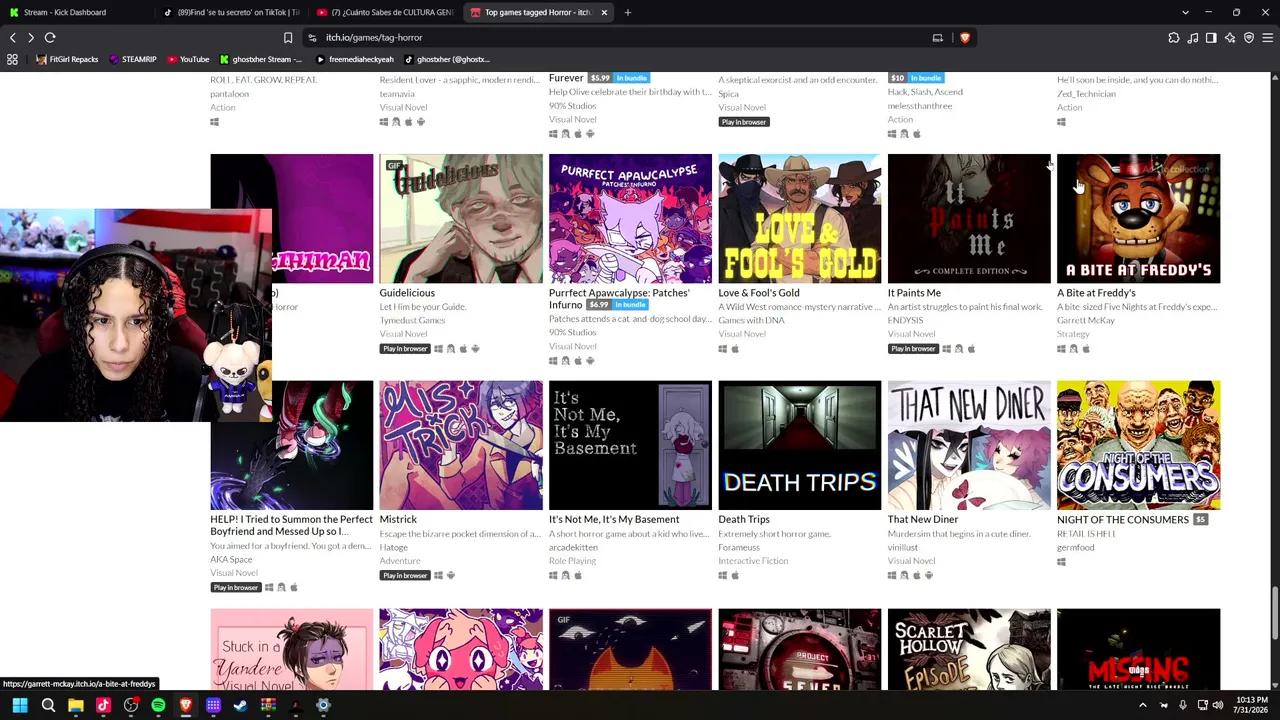This screenshot has width=1280, height=720.
Task: Open the freemediaheckyeah bookmark
Action: pos(354,59)
